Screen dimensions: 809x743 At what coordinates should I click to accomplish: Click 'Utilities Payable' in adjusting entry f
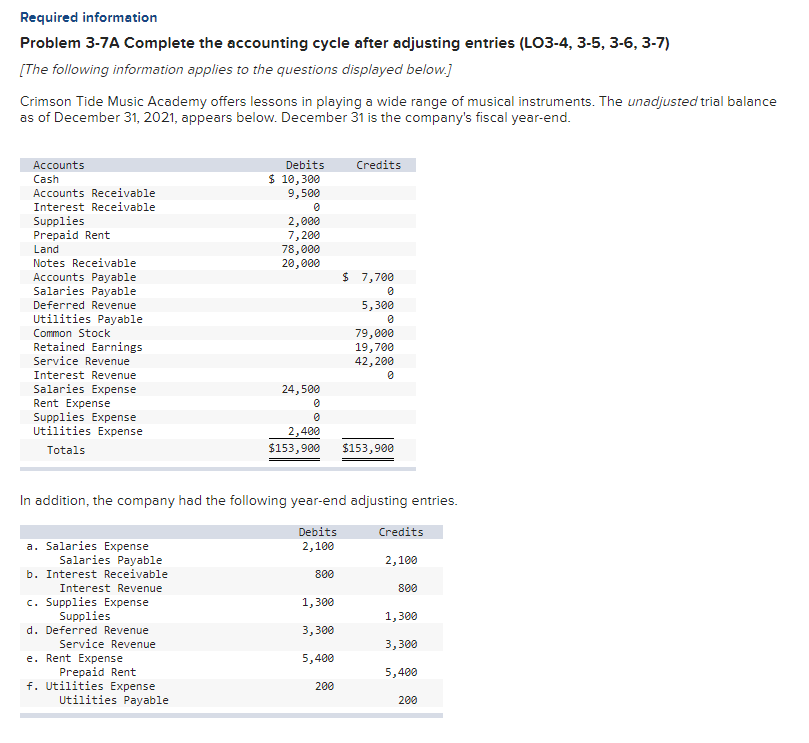point(114,700)
